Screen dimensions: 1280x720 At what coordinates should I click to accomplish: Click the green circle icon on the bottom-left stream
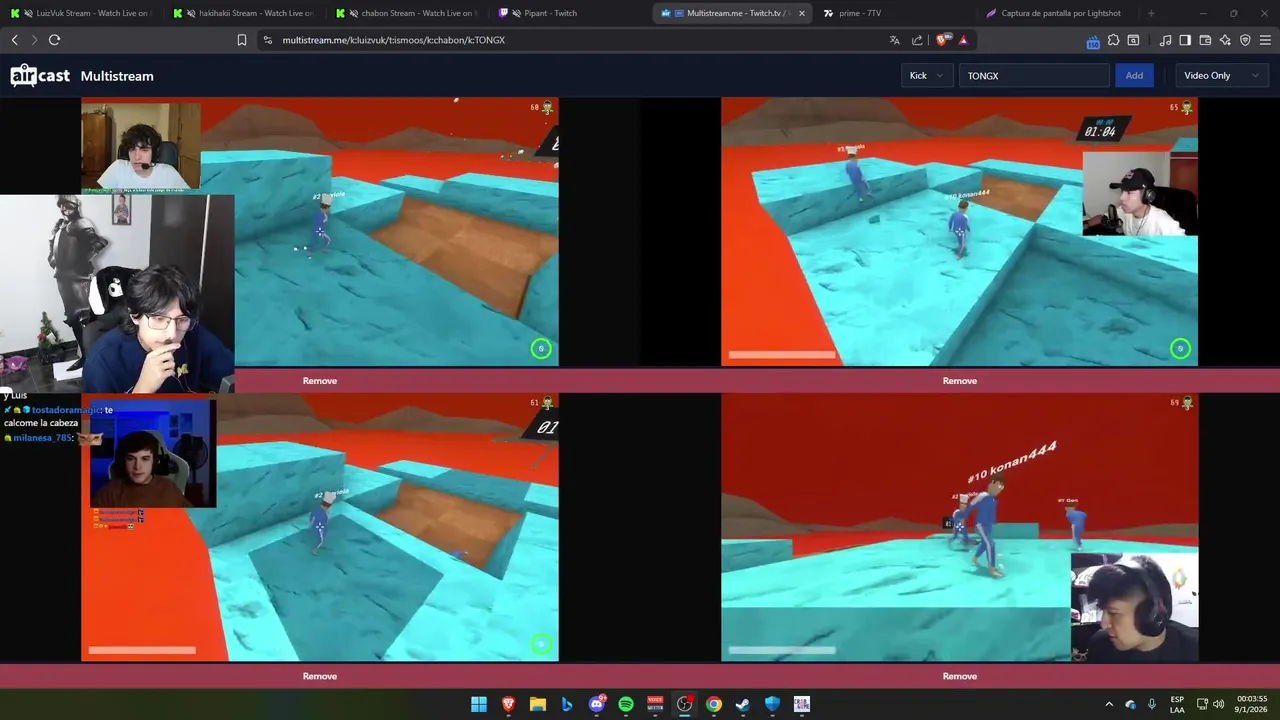[x=541, y=644]
